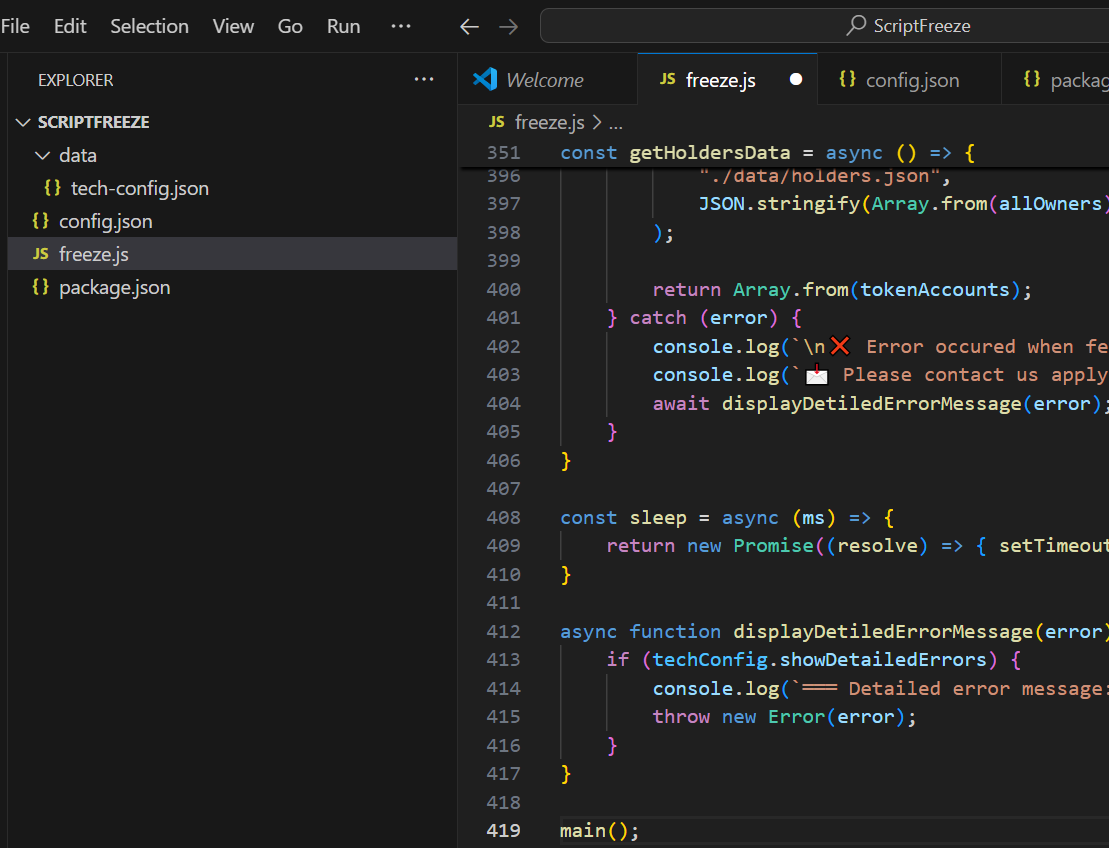Click 'return new Promise' on line 409
This screenshot has height=848, width=1109.
click(x=709, y=546)
